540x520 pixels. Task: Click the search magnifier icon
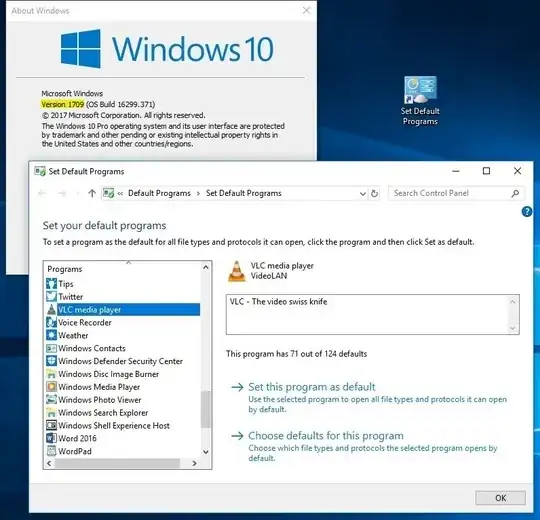tap(515, 193)
